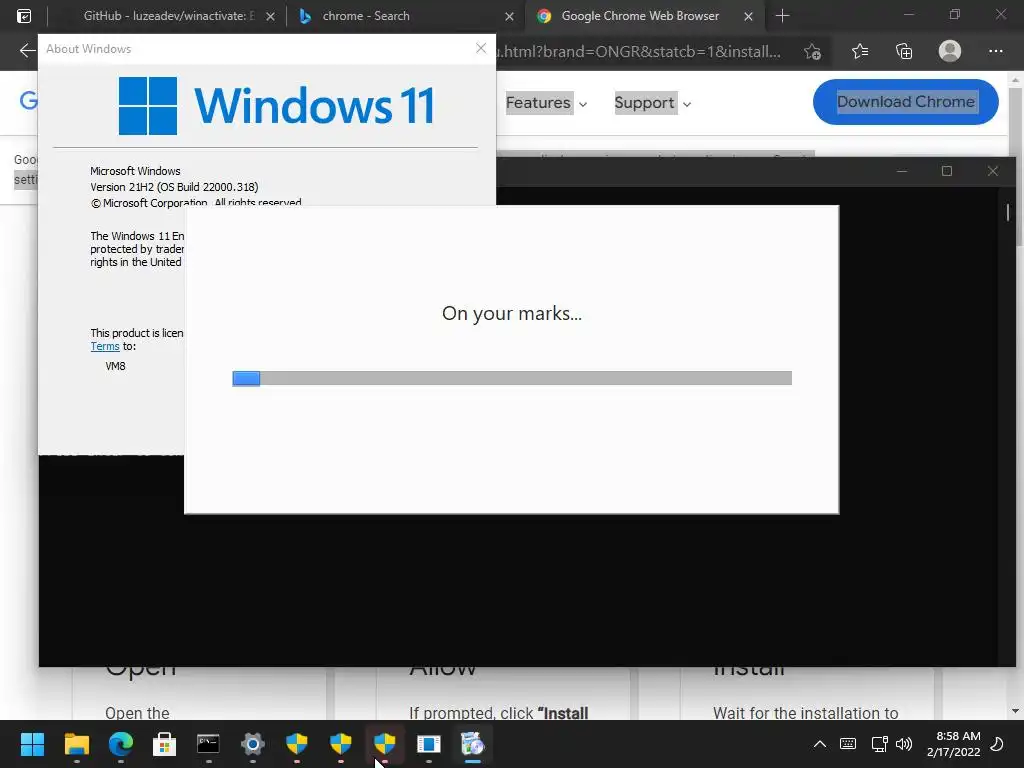Close the Google Chrome Web Browser tab
This screenshot has height=768, width=1024.
point(748,16)
